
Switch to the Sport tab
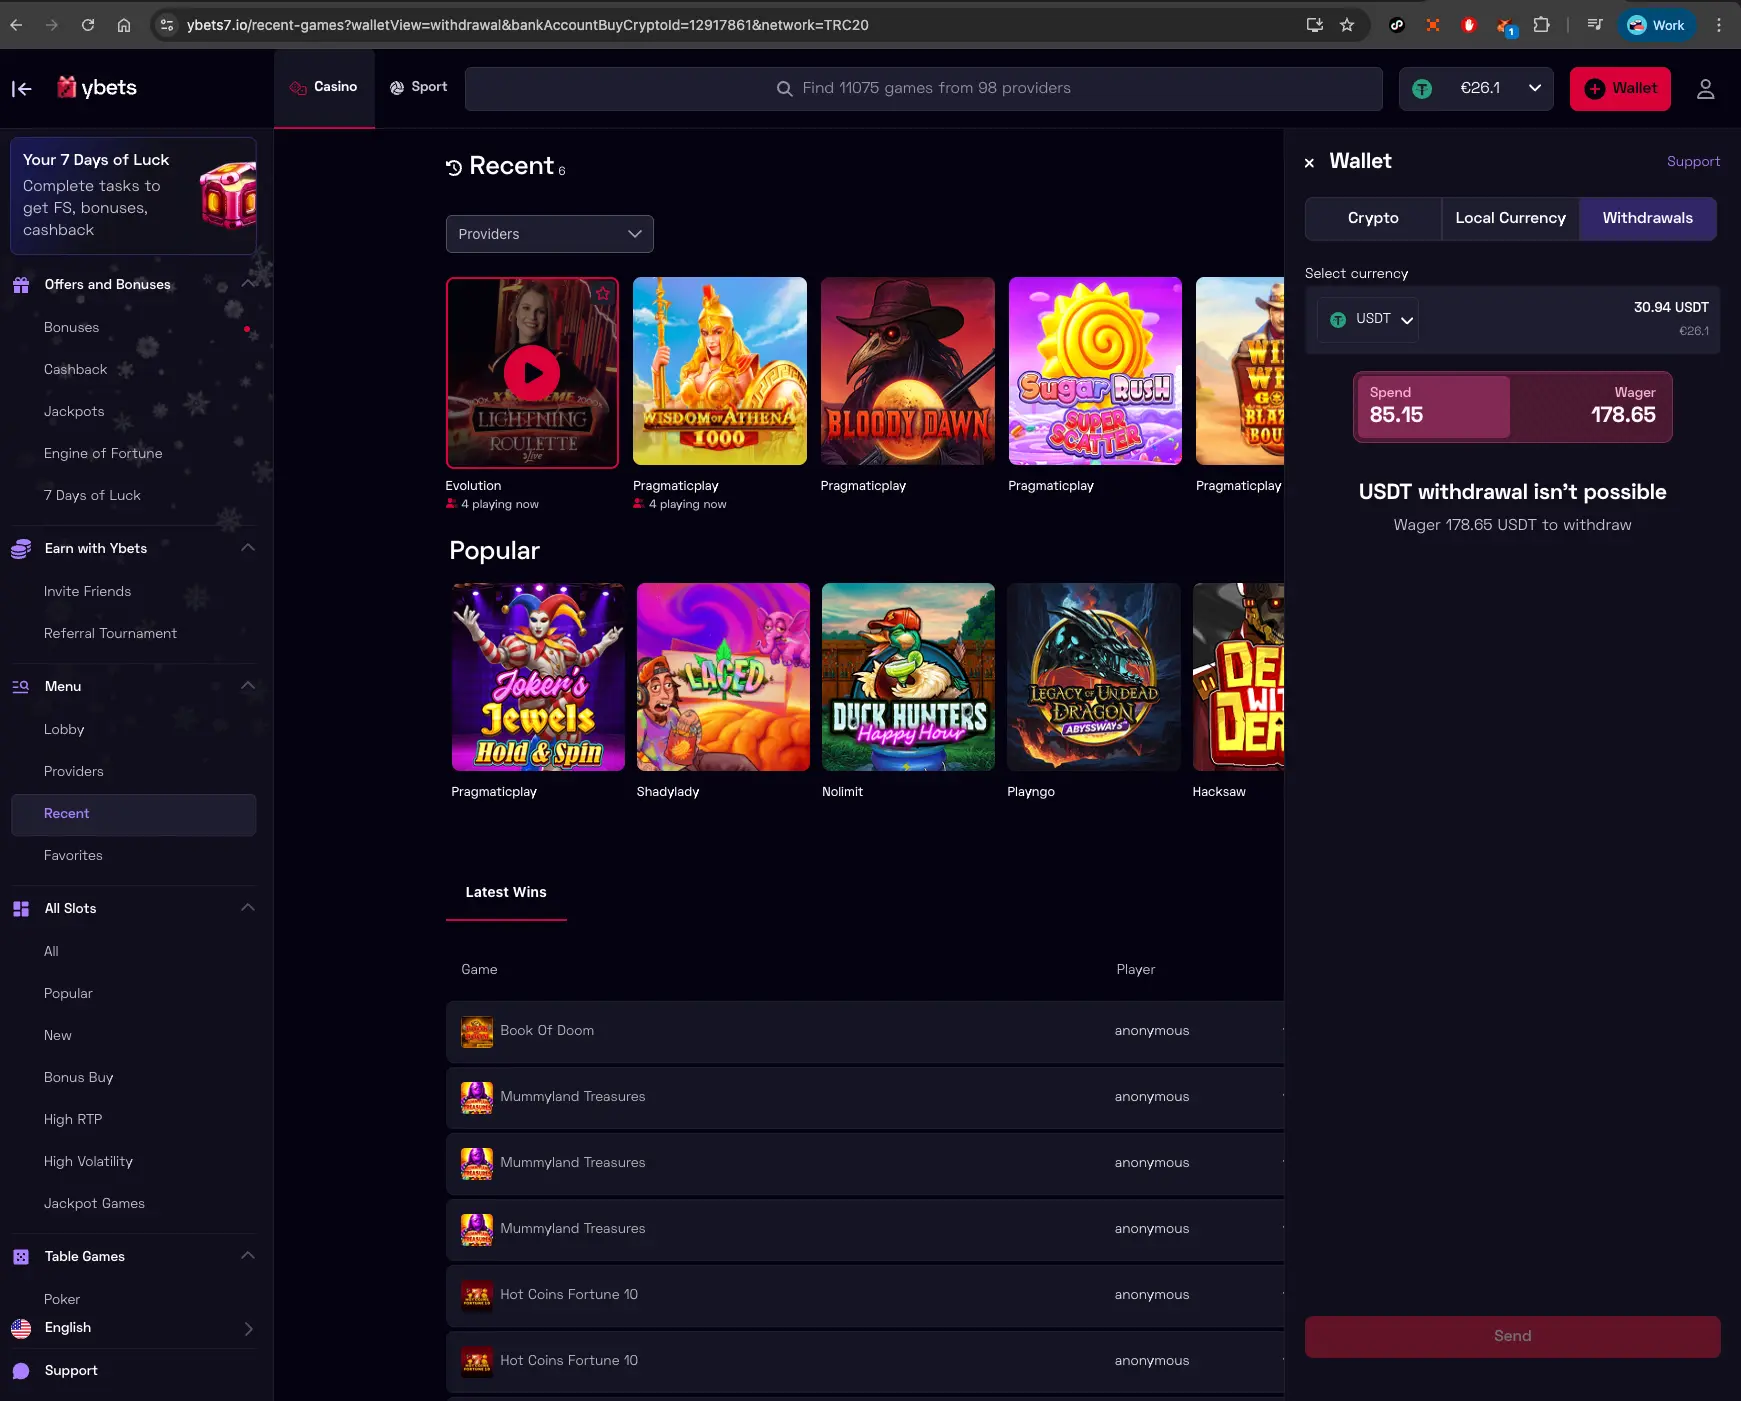(419, 88)
